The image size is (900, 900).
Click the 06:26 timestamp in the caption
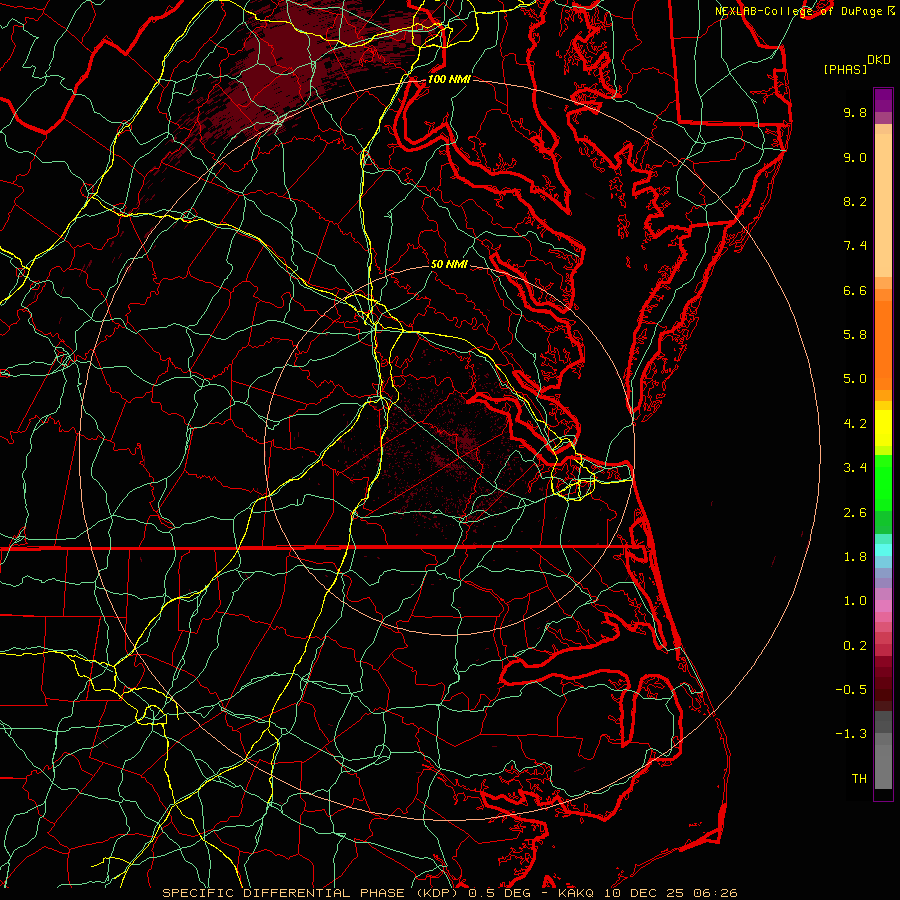715,893
